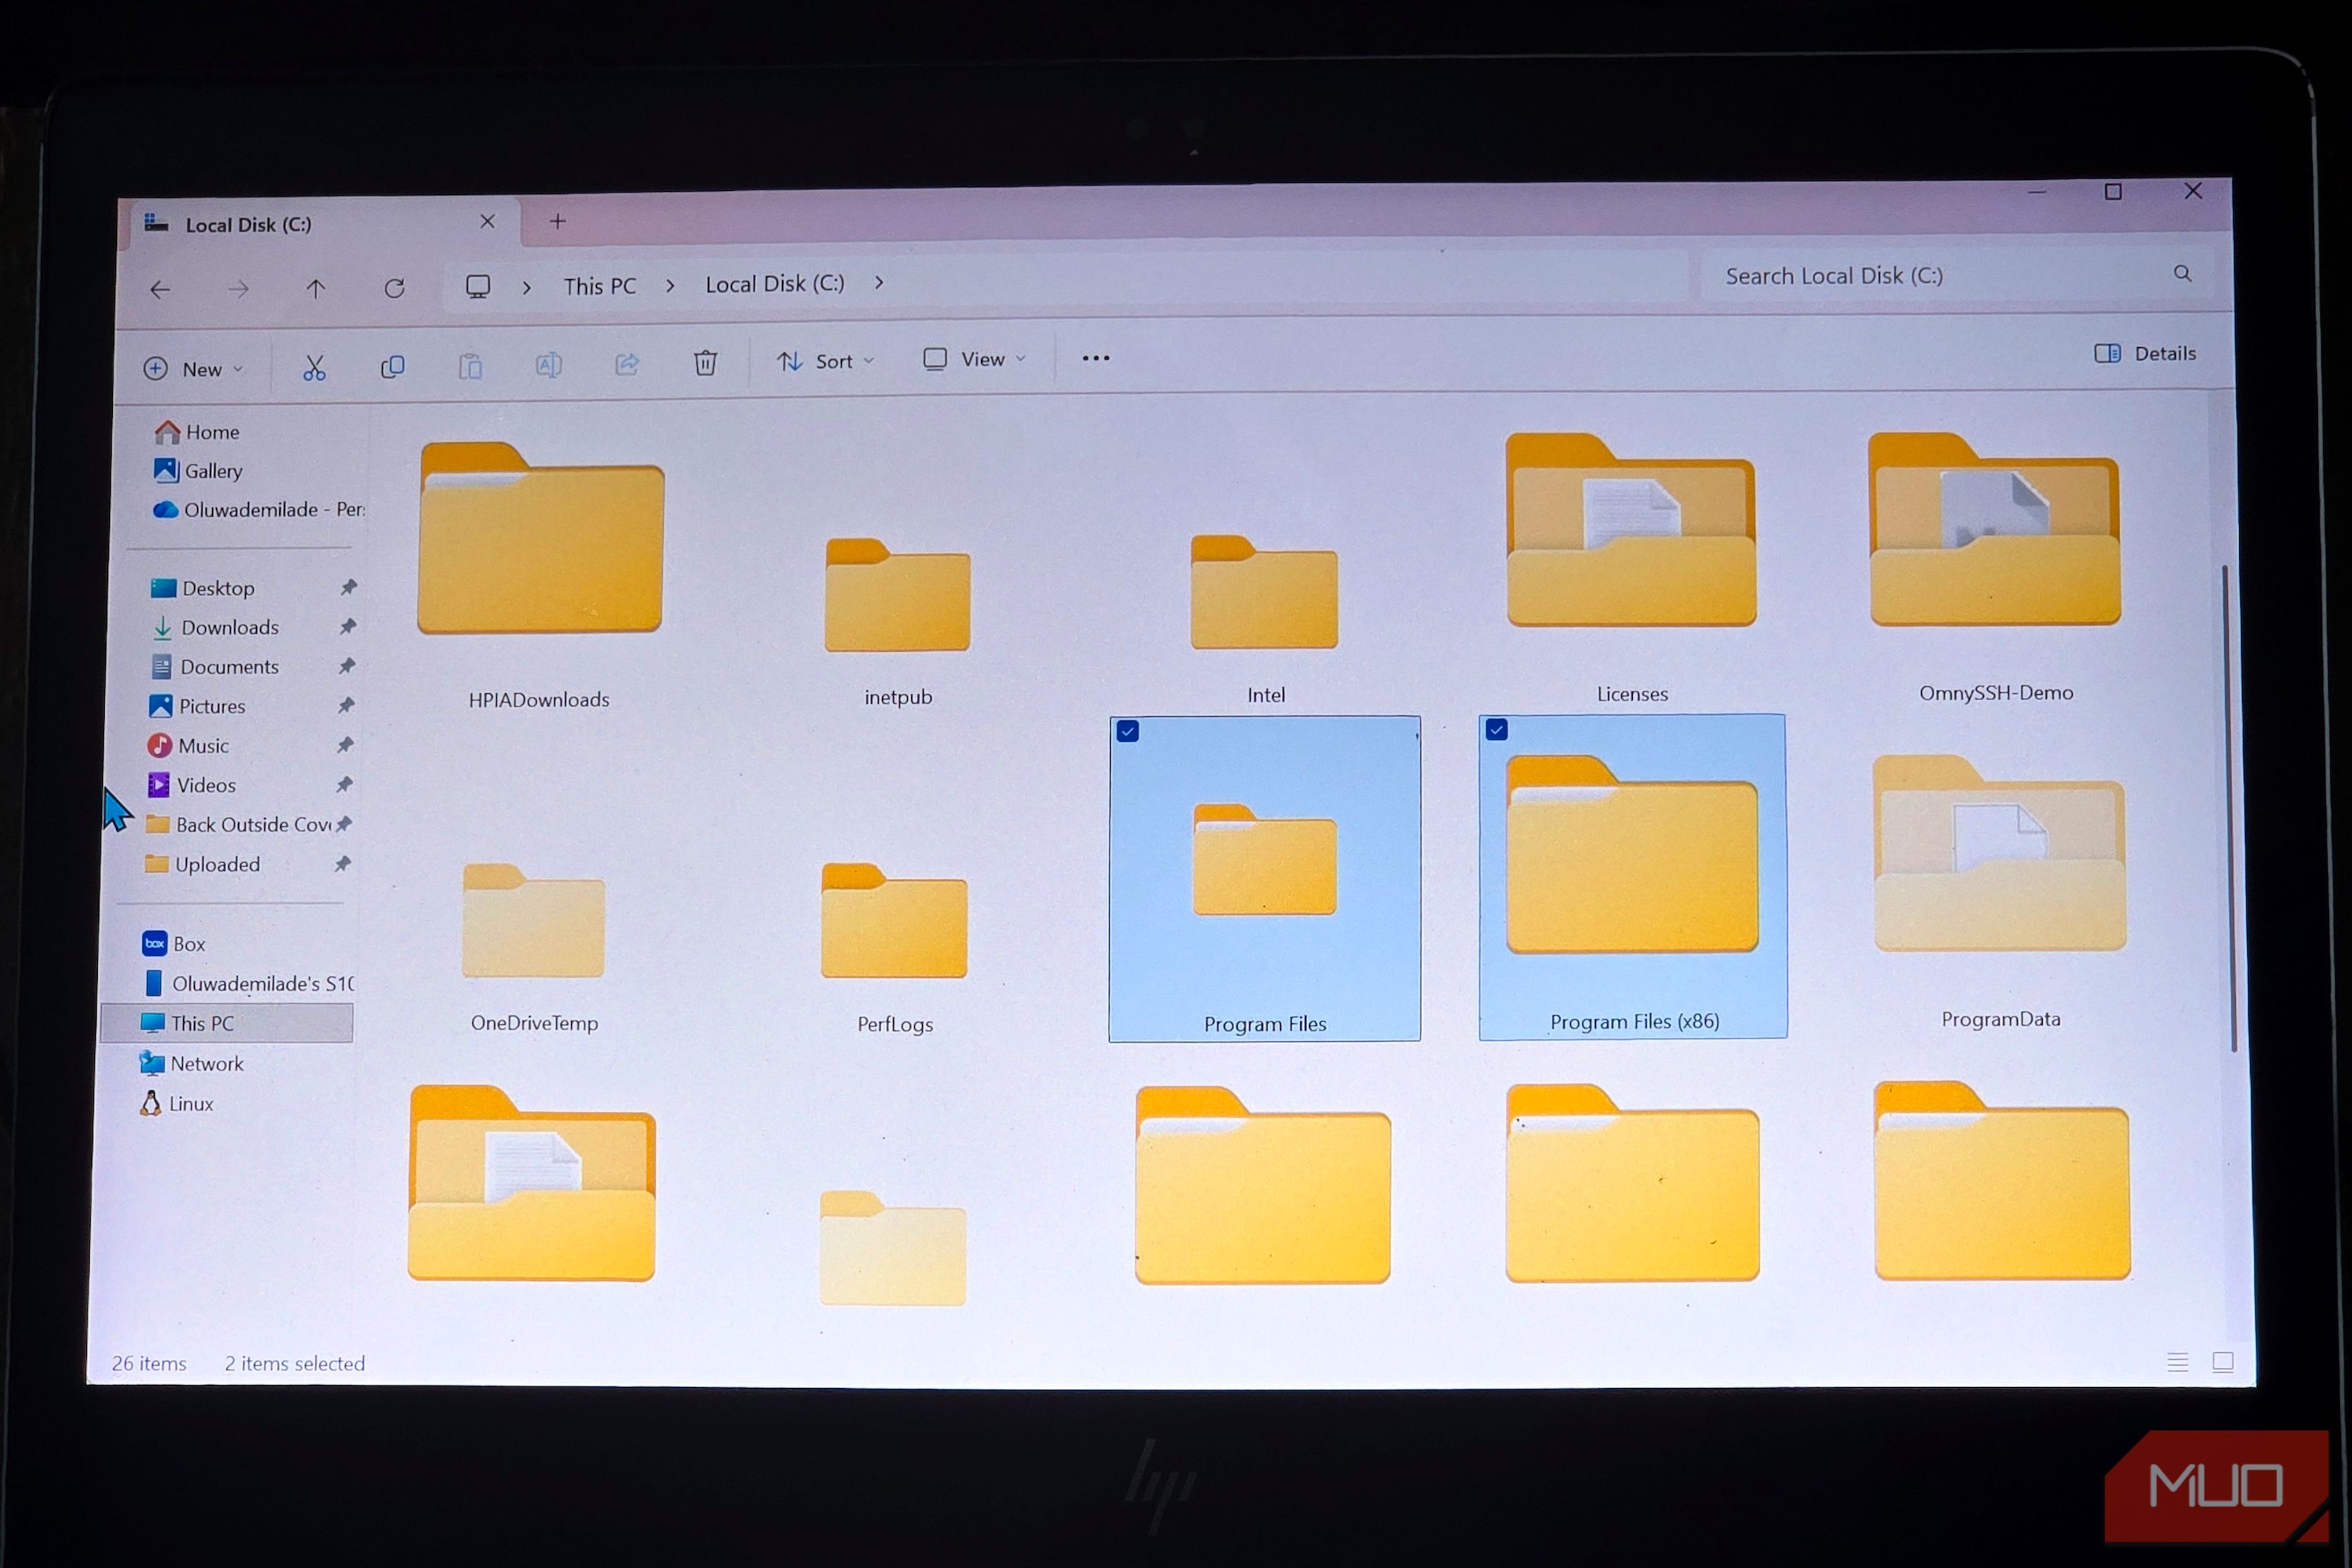Click the Paste clipboard icon
The height and width of the screenshot is (1568, 2352).
tap(470, 366)
